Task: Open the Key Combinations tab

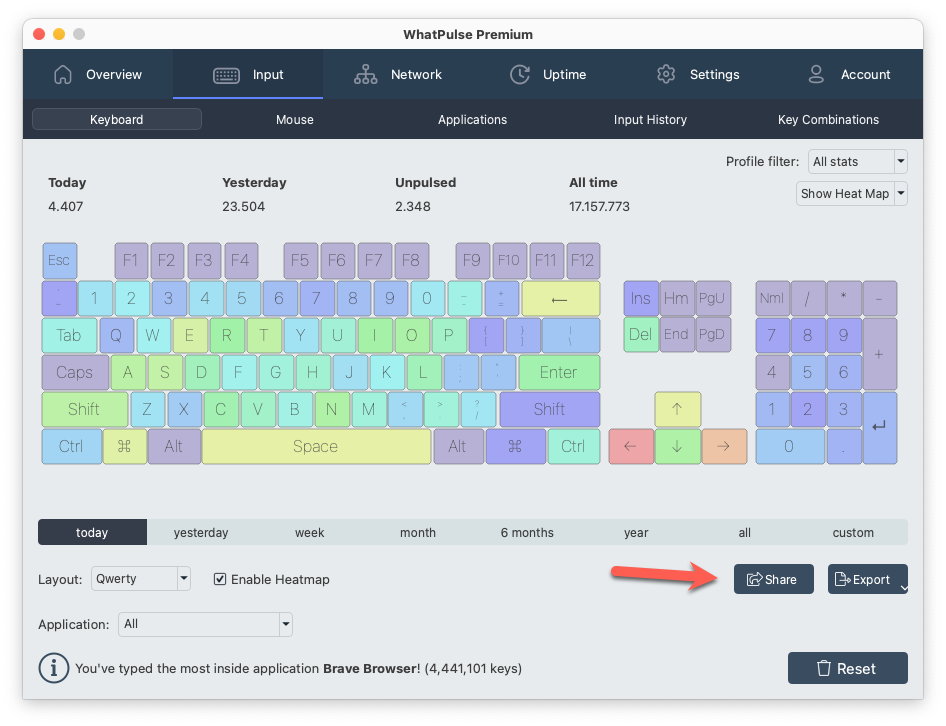Action: click(x=828, y=119)
